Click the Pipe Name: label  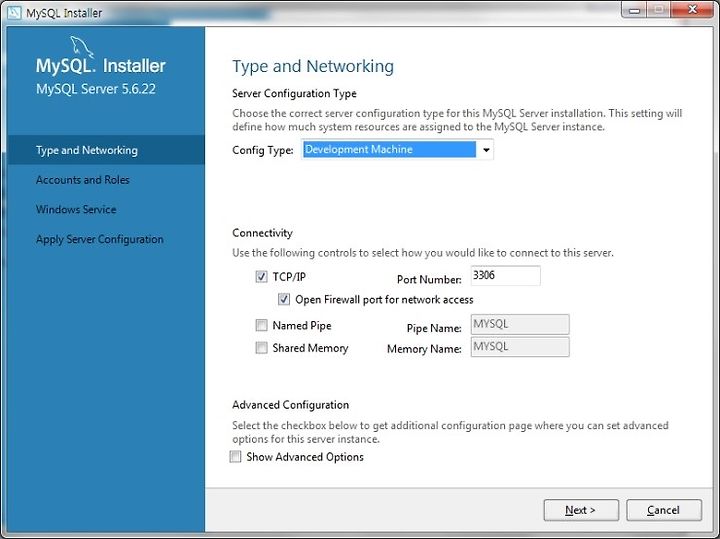pos(434,329)
